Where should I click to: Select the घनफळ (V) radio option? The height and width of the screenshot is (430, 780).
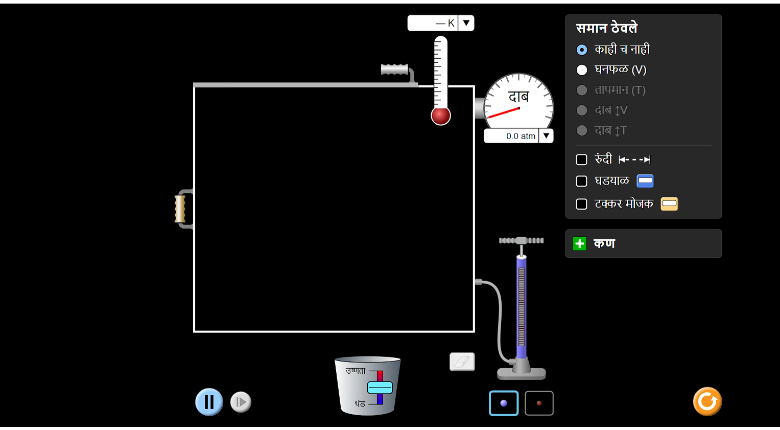point(582,70)
